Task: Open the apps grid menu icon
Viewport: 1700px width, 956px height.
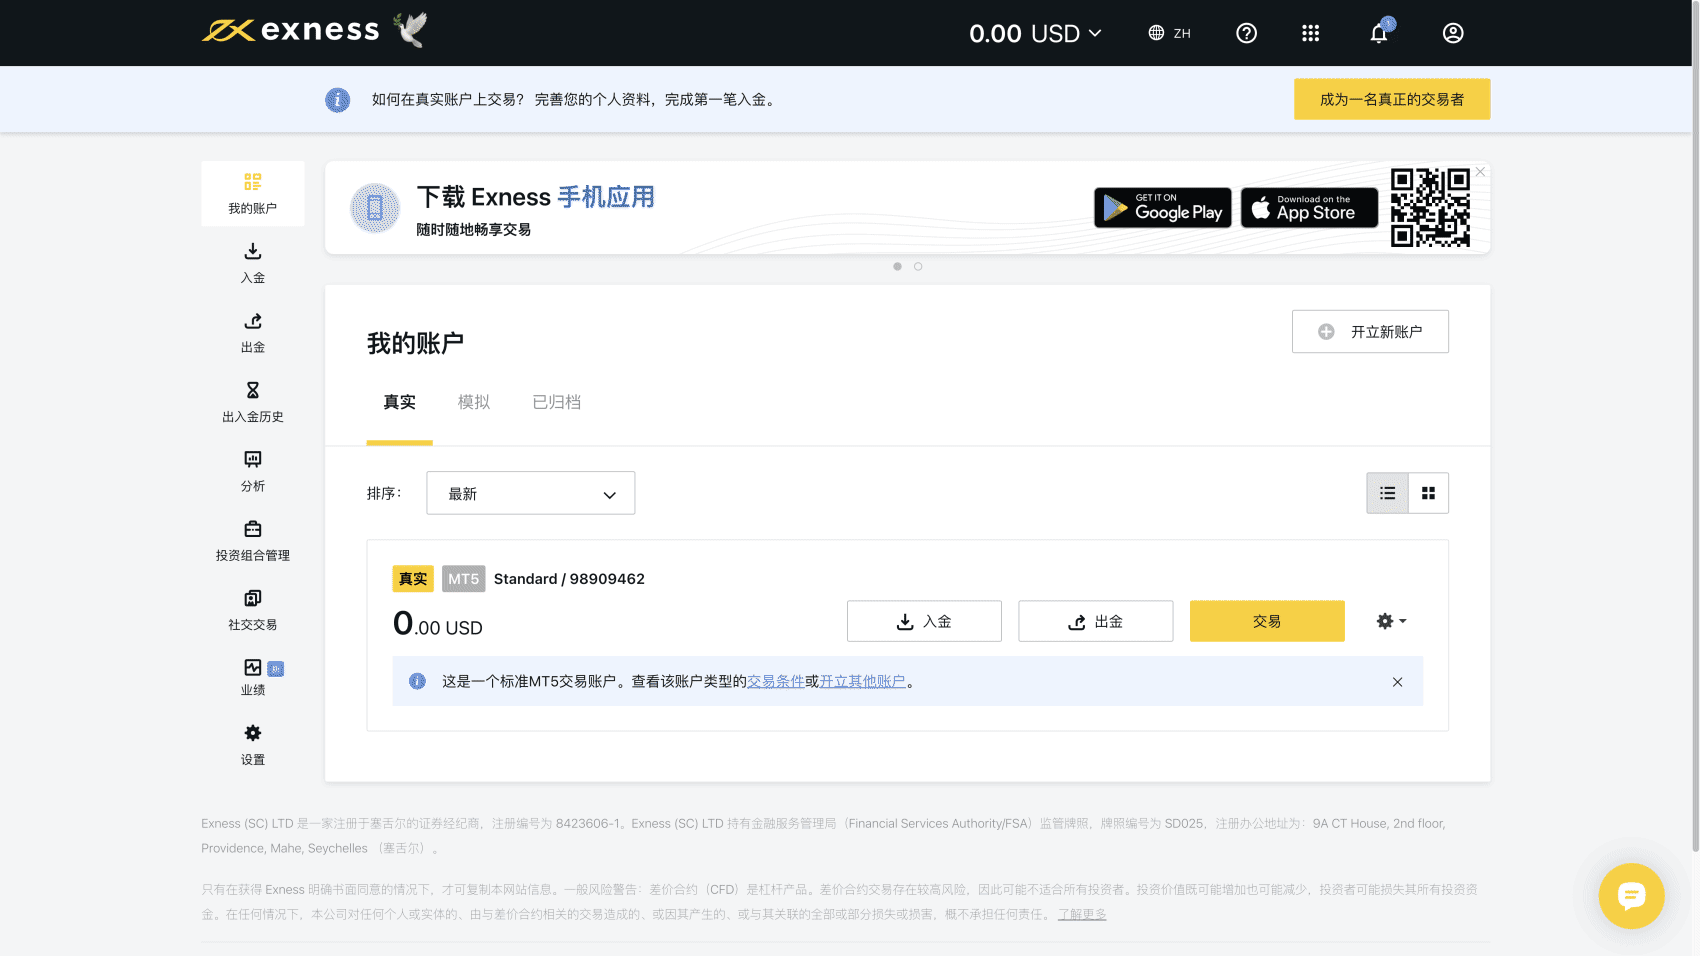Action: click(1310, 33)
